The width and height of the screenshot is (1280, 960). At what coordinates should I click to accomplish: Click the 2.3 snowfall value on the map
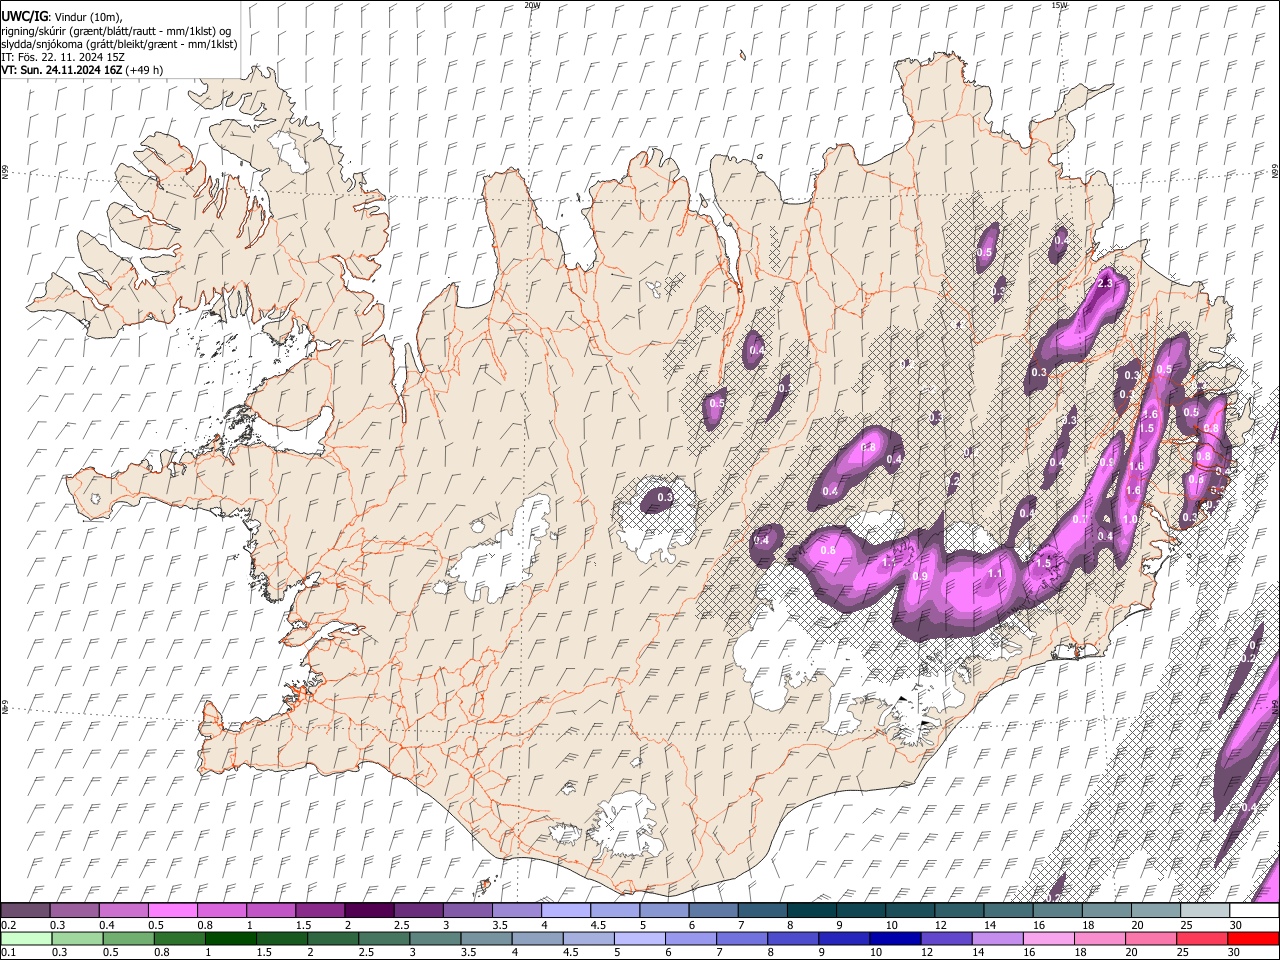1105,283
